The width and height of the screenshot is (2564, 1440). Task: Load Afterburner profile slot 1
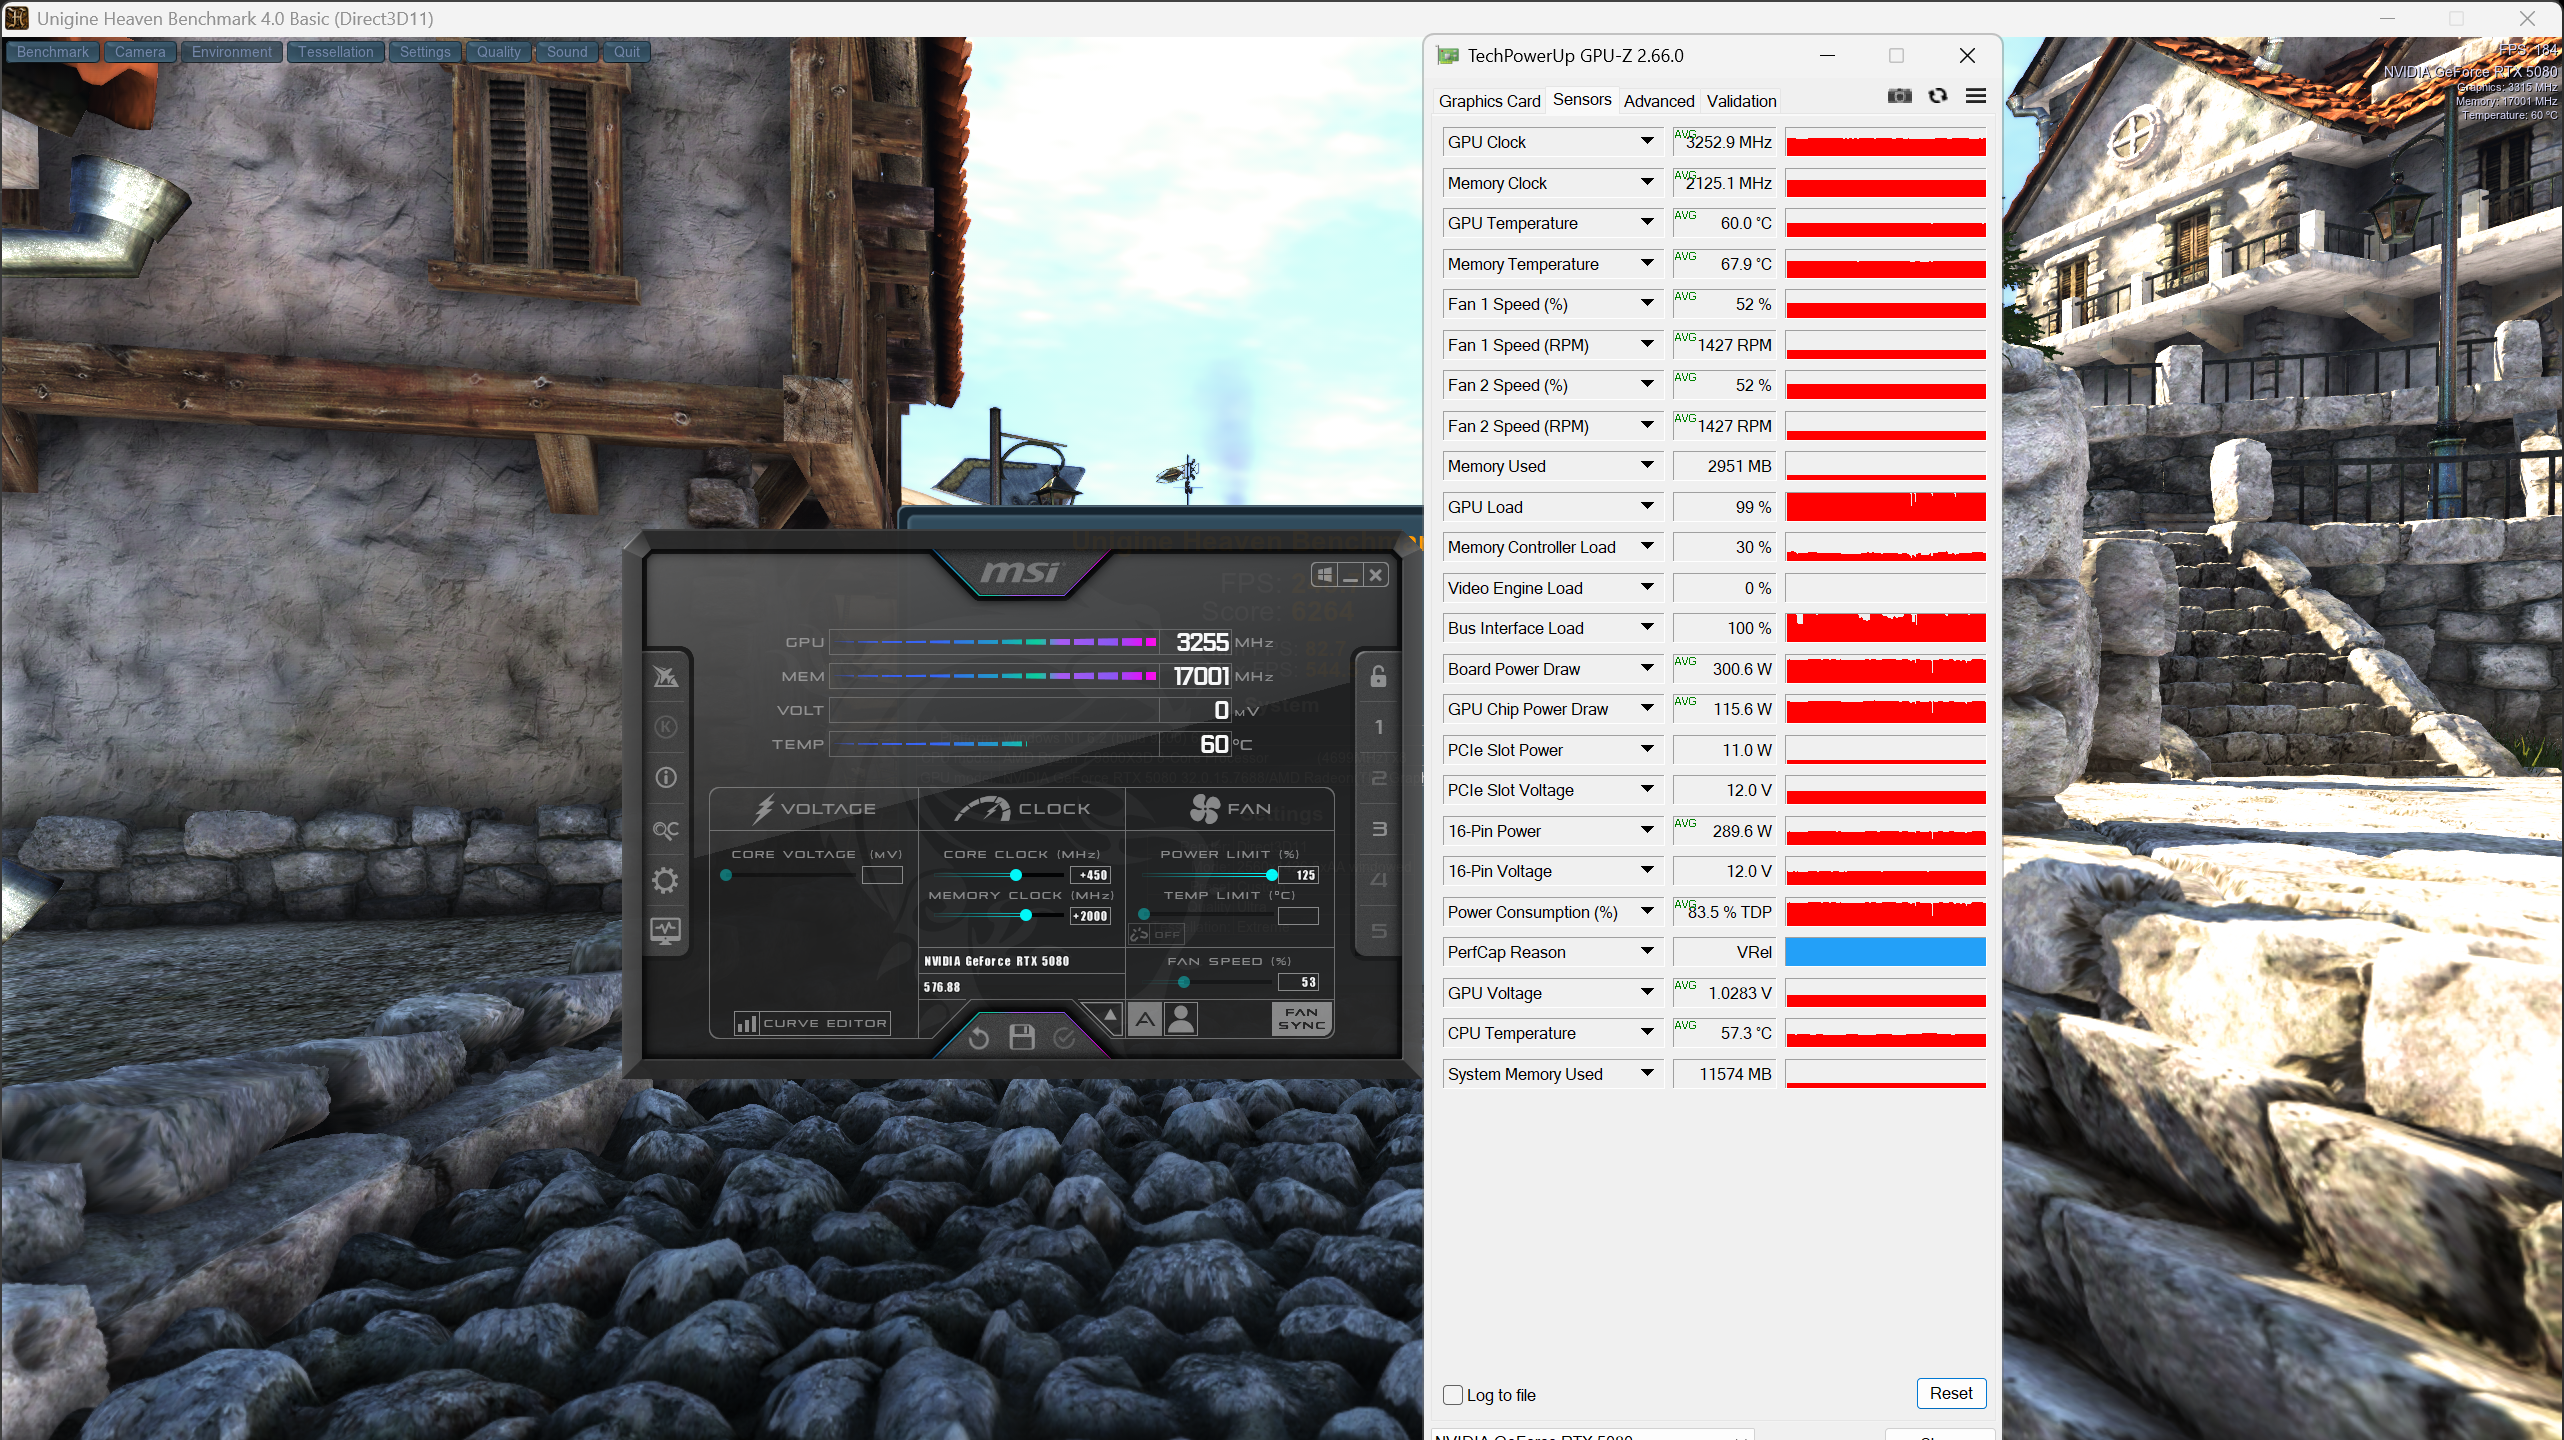click(1379, 727)
